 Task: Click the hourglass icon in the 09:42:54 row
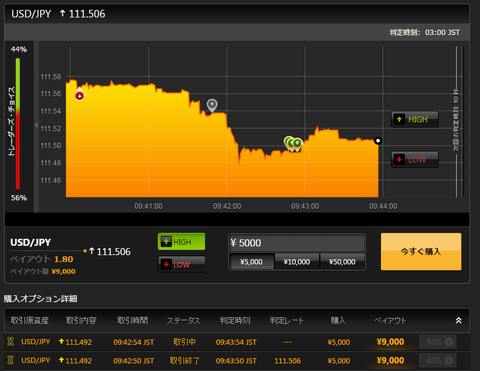[11, 341]
